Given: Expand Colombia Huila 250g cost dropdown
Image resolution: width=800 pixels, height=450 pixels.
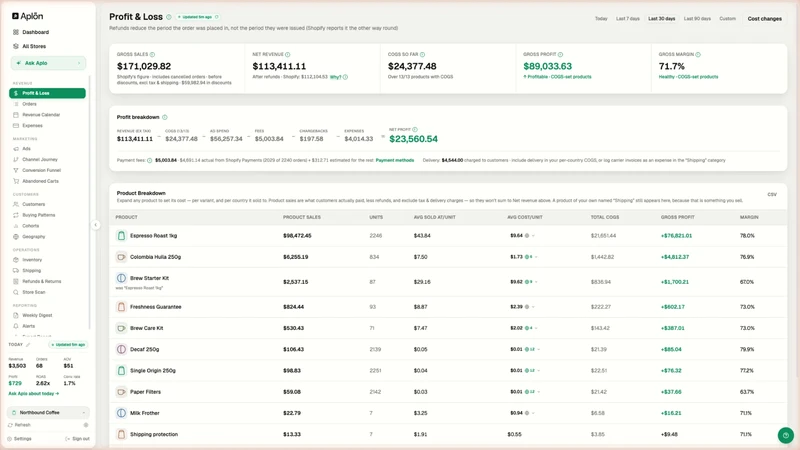Looking at the screenshot, I should point(536,257).
